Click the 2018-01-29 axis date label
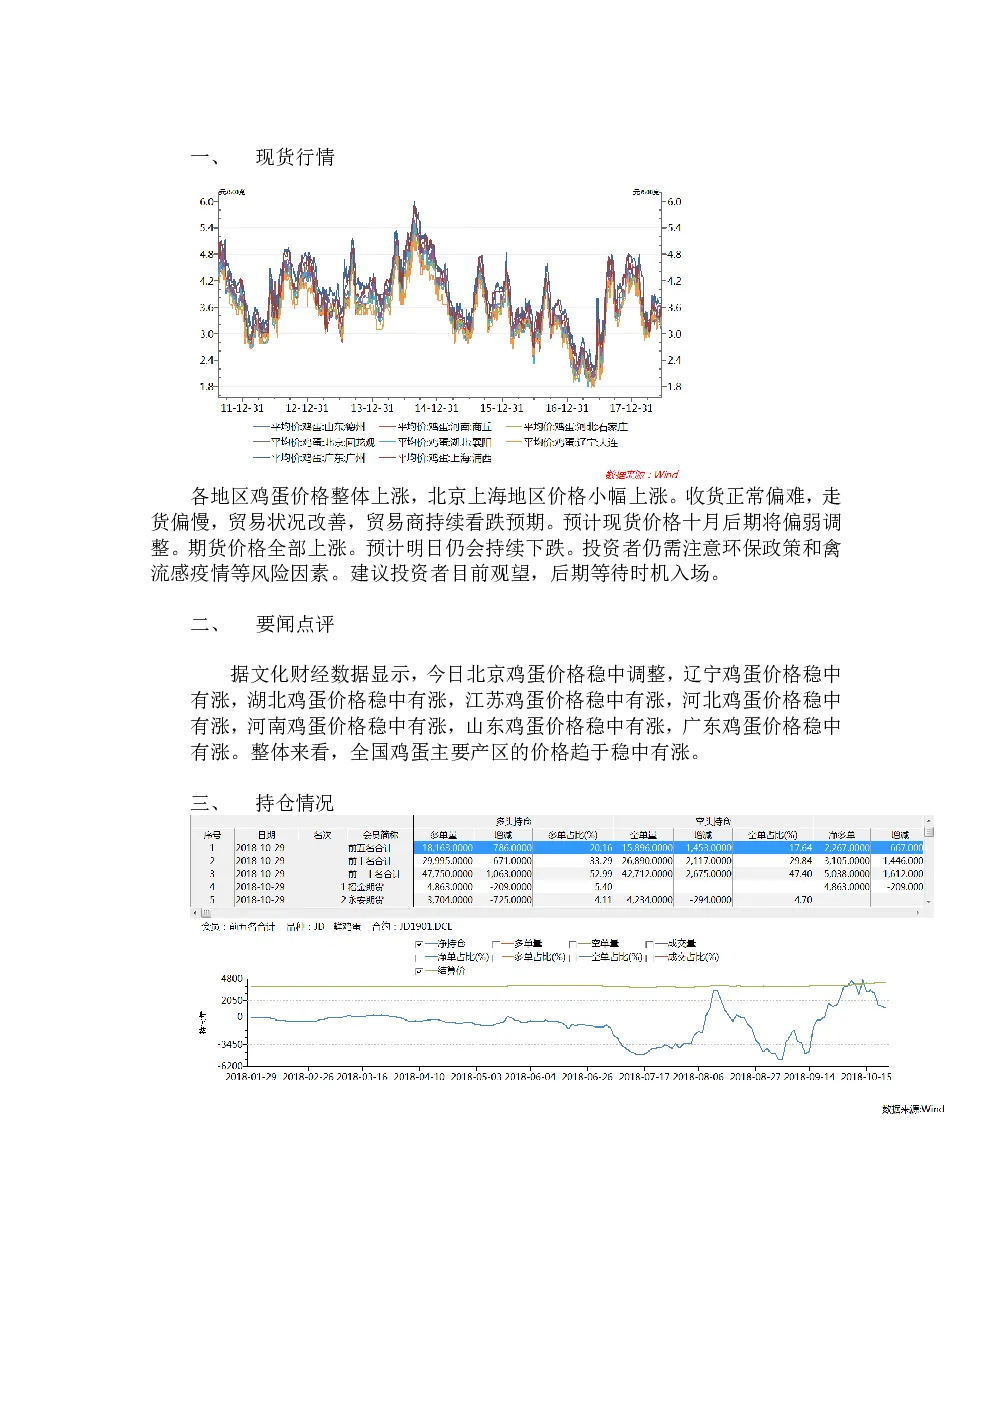 click(x=251, y=1076)
